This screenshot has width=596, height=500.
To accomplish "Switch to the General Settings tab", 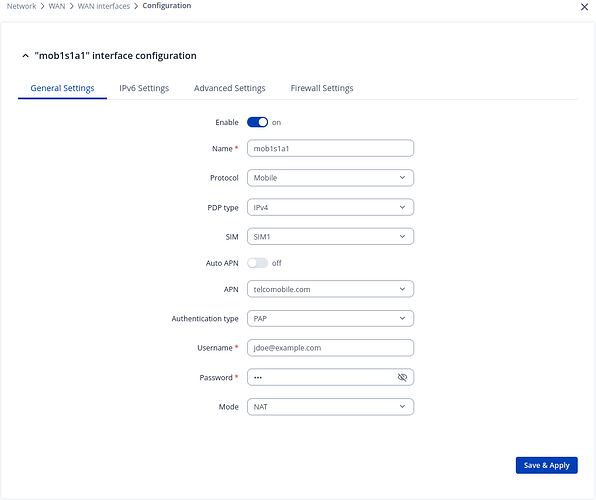I will [x=62, y=88].
